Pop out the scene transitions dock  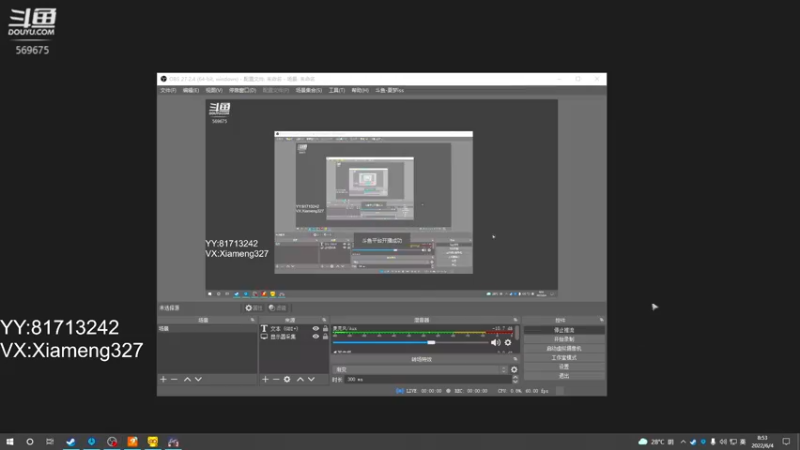point(515,359)
